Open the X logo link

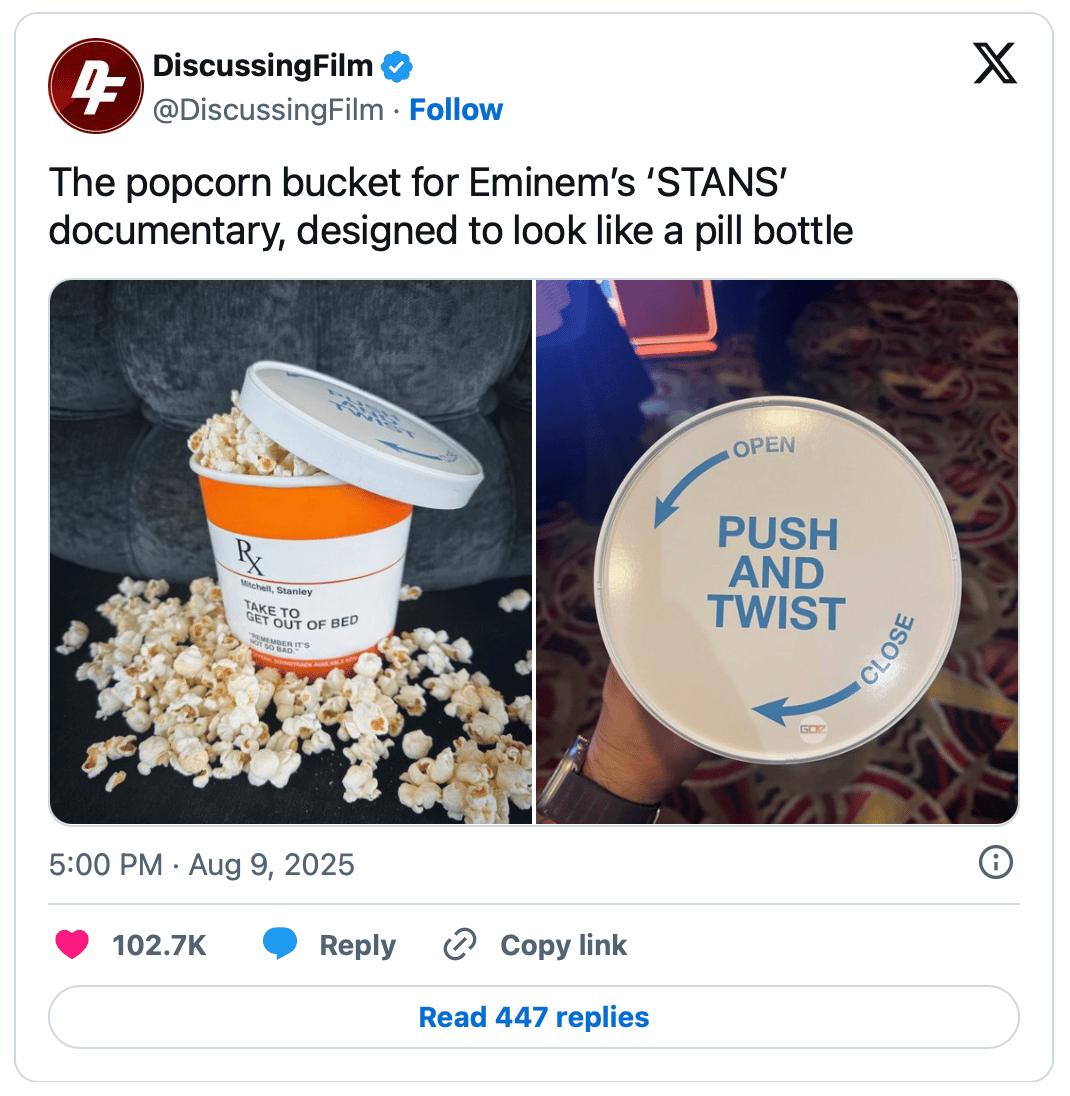click(995, 63)
